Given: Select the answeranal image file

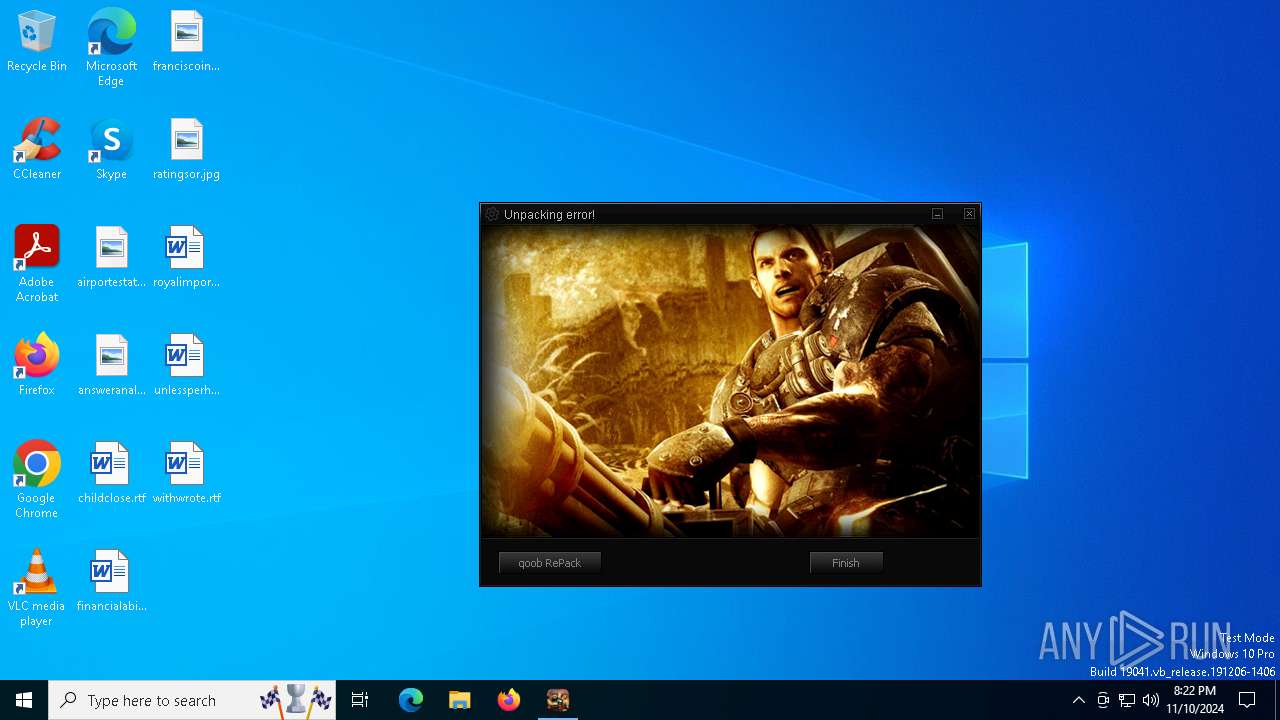Looking at the screenshot, I should pos(111,366).
